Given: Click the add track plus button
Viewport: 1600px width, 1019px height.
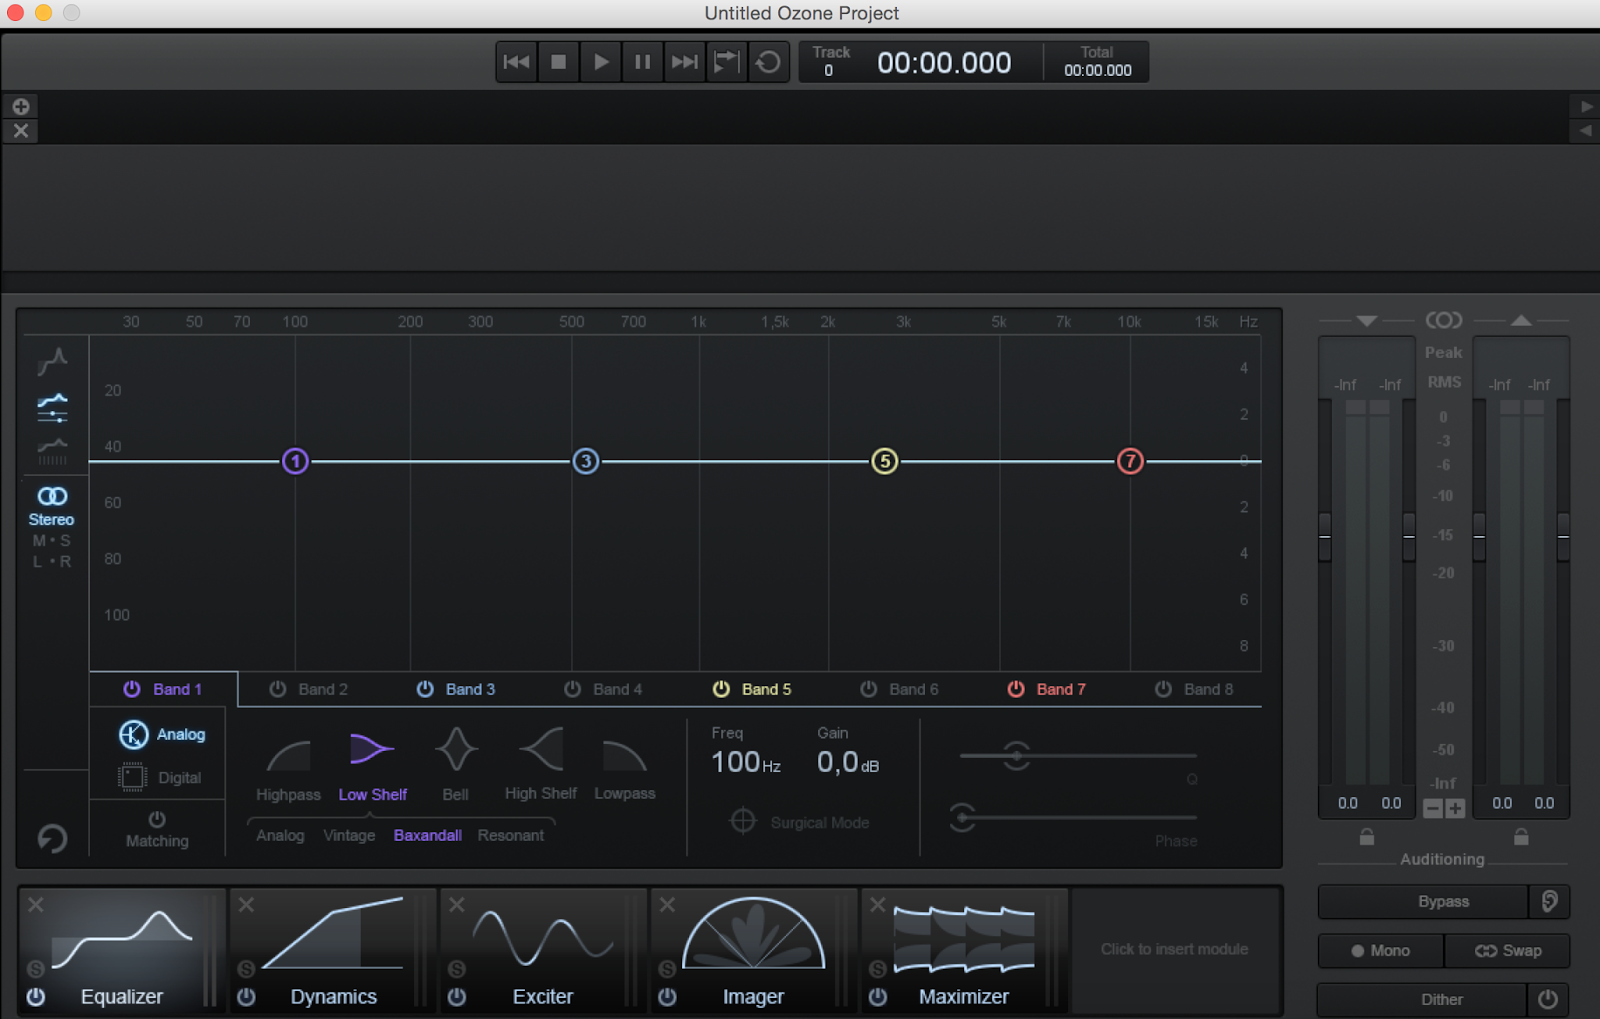Looking at the screenshot, I should coord(21,106).
